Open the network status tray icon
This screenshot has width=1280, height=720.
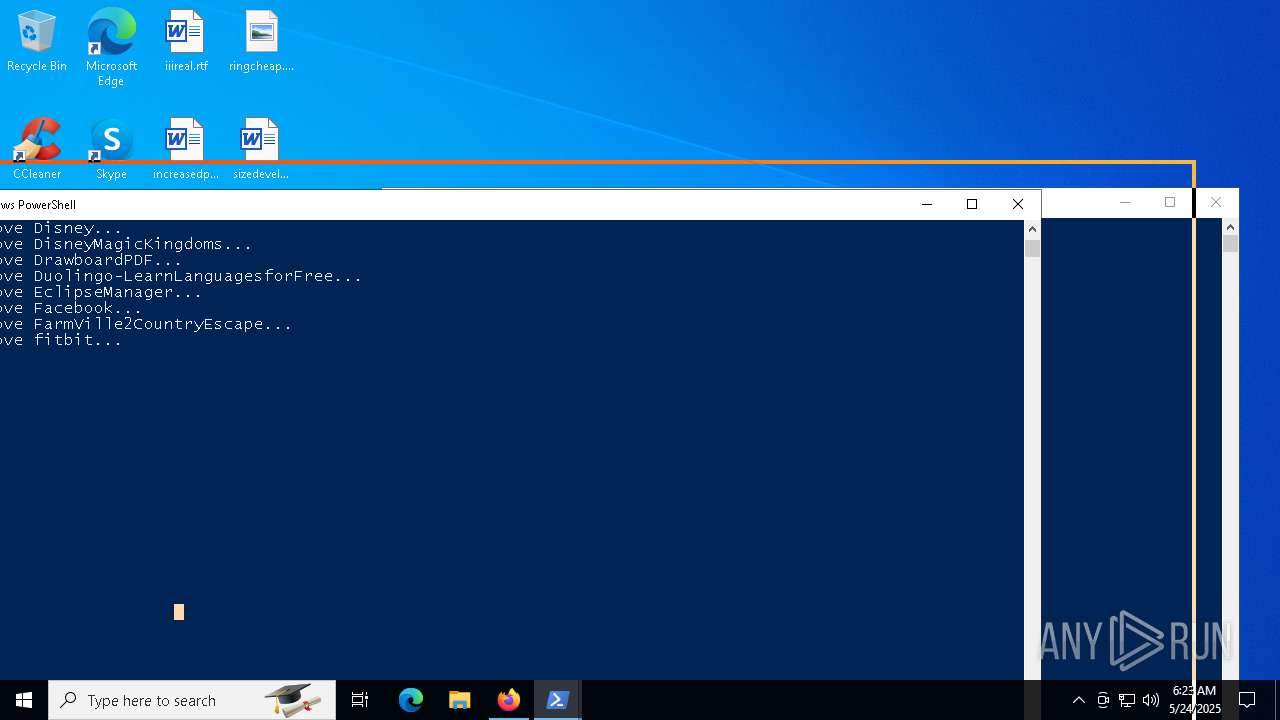1127,700
